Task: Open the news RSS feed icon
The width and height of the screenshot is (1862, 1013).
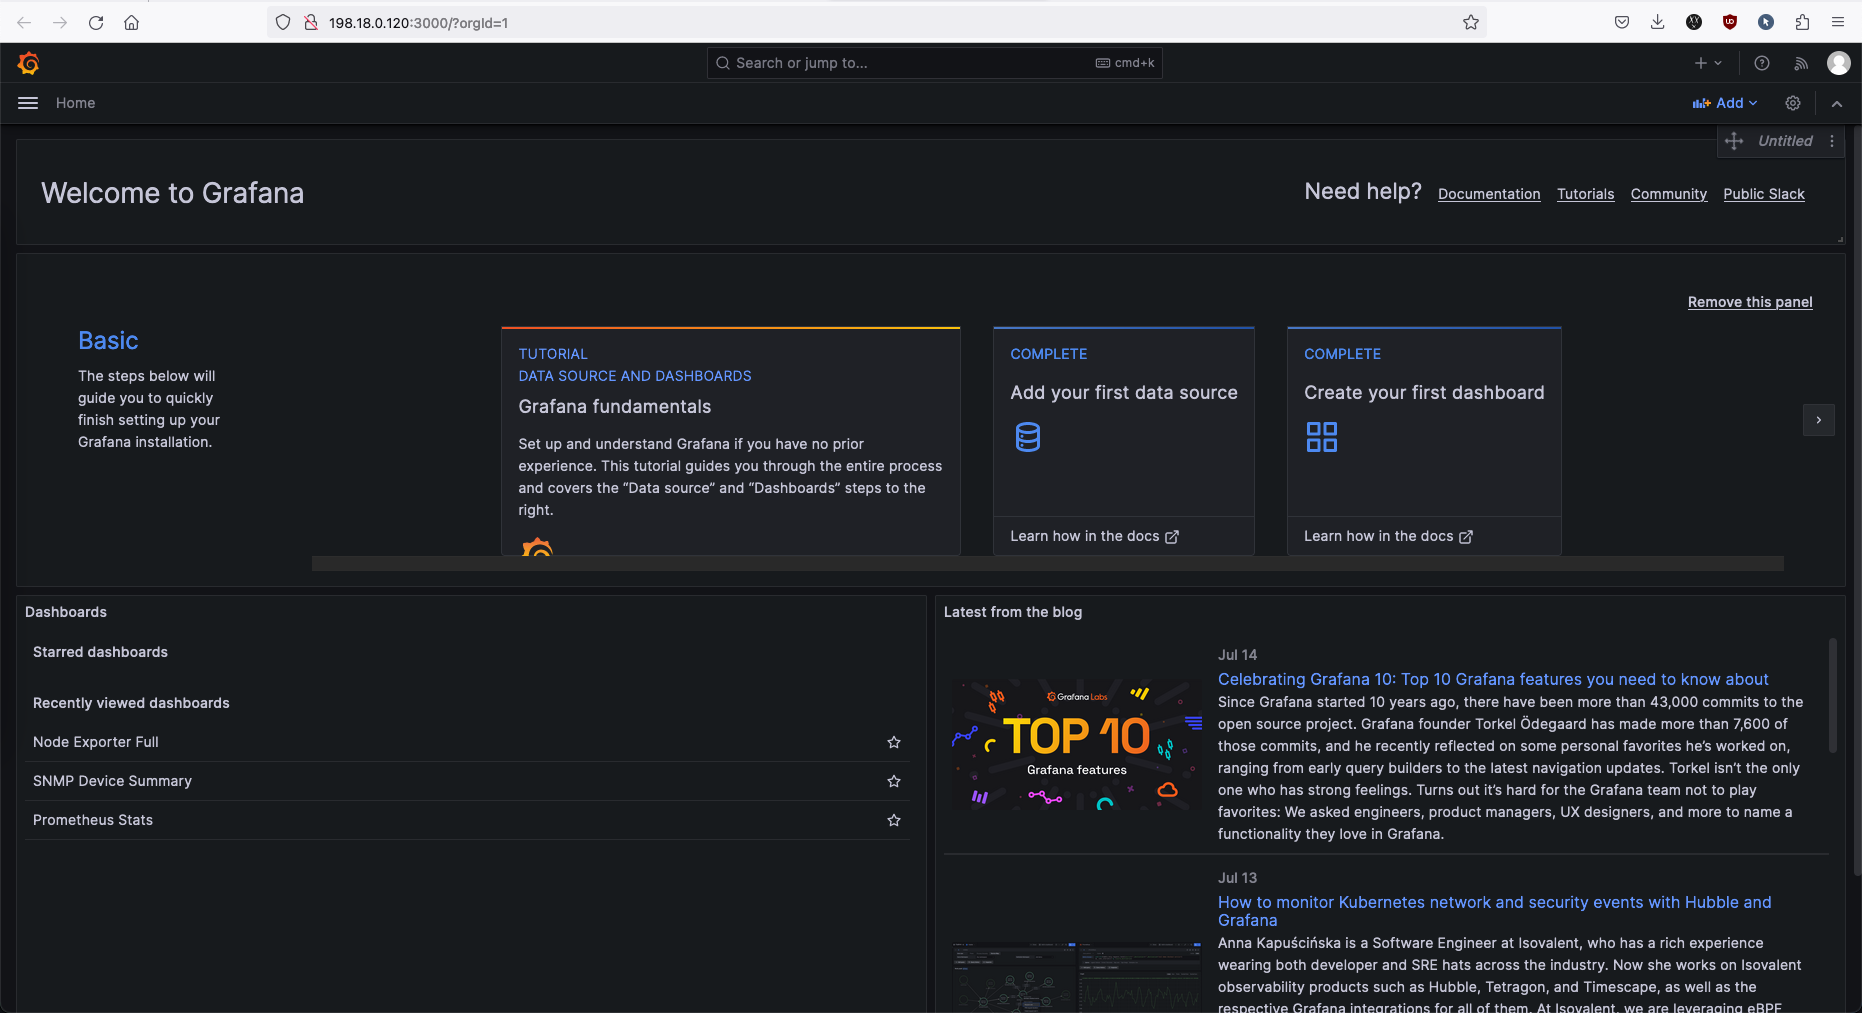Action: (x=1801, y=63)
